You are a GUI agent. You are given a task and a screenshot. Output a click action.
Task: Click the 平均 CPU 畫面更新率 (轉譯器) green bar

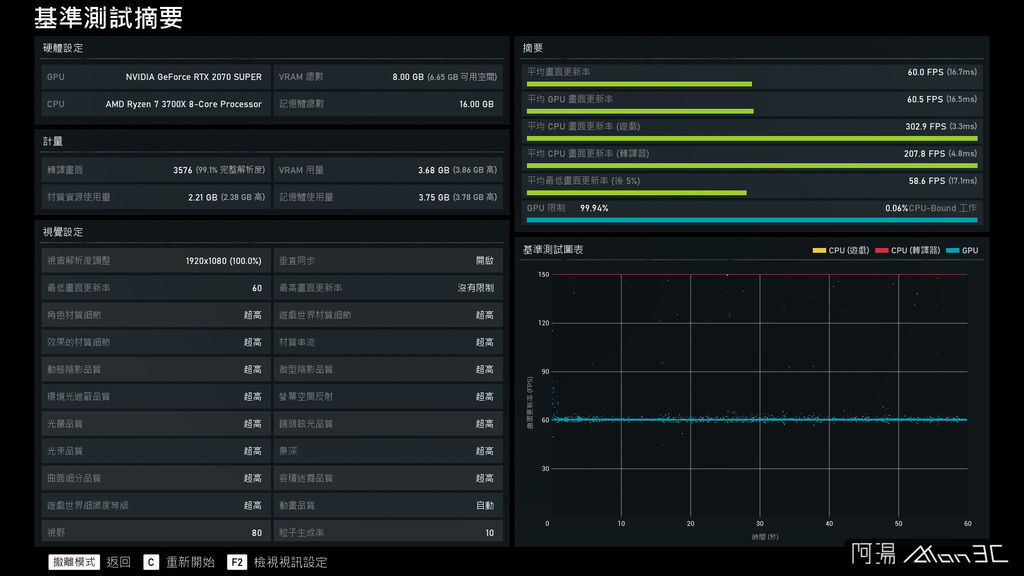(752, 165)
